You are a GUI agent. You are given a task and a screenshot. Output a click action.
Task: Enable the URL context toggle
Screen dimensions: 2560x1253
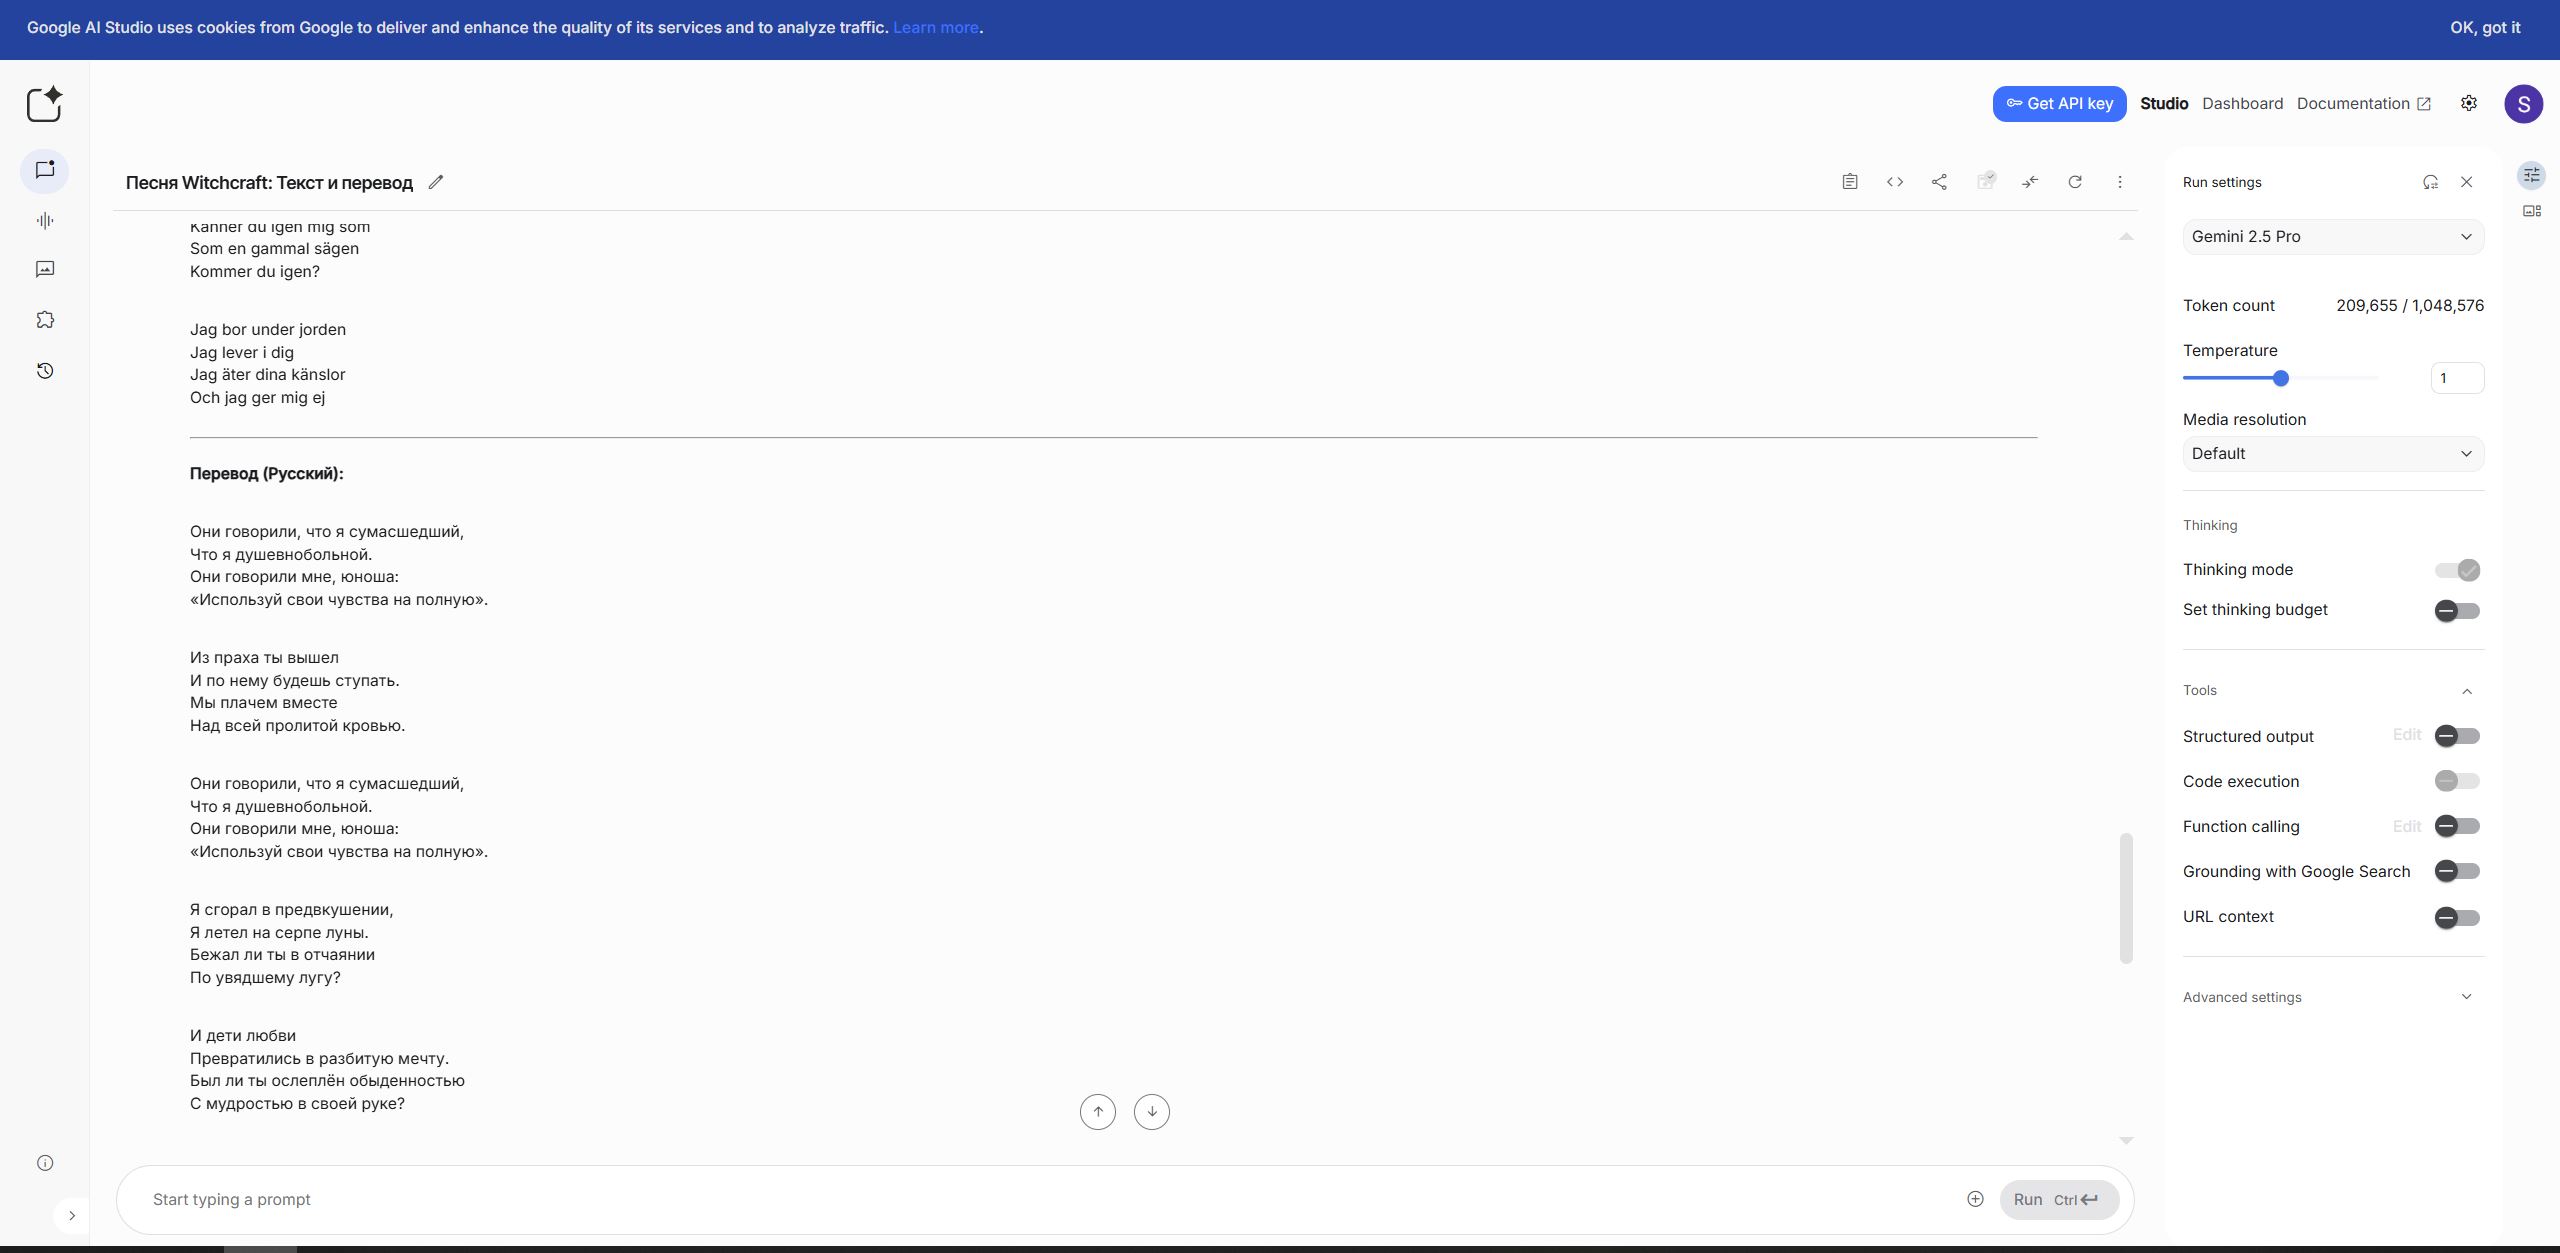tap(2456, 917)
